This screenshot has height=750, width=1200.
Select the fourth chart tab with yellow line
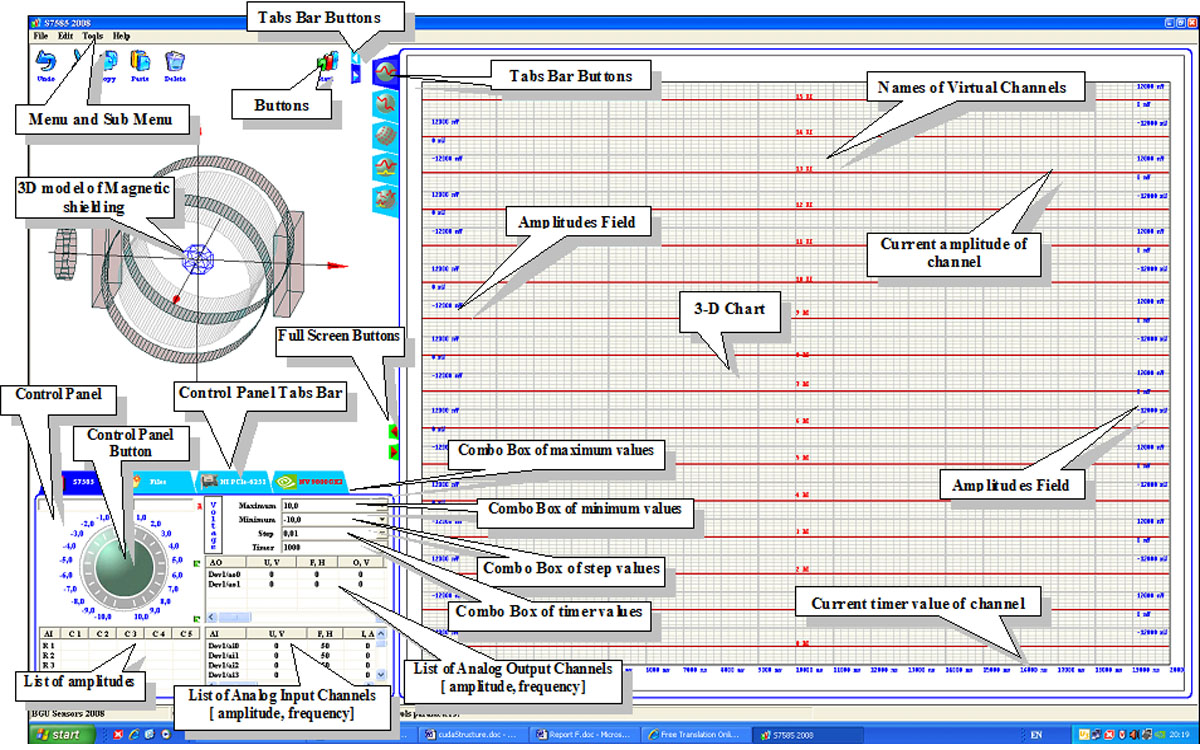(384, 167)
